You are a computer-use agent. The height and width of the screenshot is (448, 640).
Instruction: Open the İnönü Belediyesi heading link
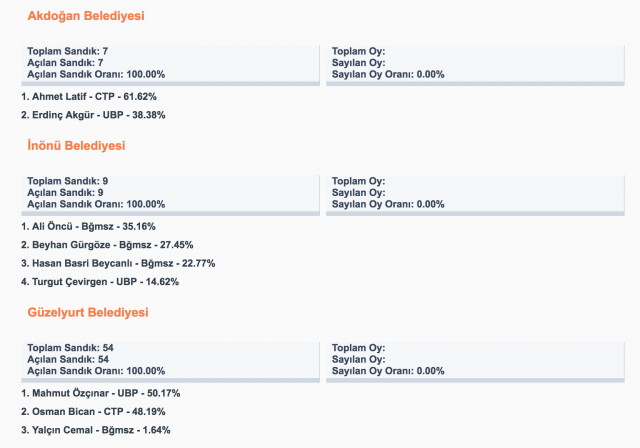coord(76,146)
